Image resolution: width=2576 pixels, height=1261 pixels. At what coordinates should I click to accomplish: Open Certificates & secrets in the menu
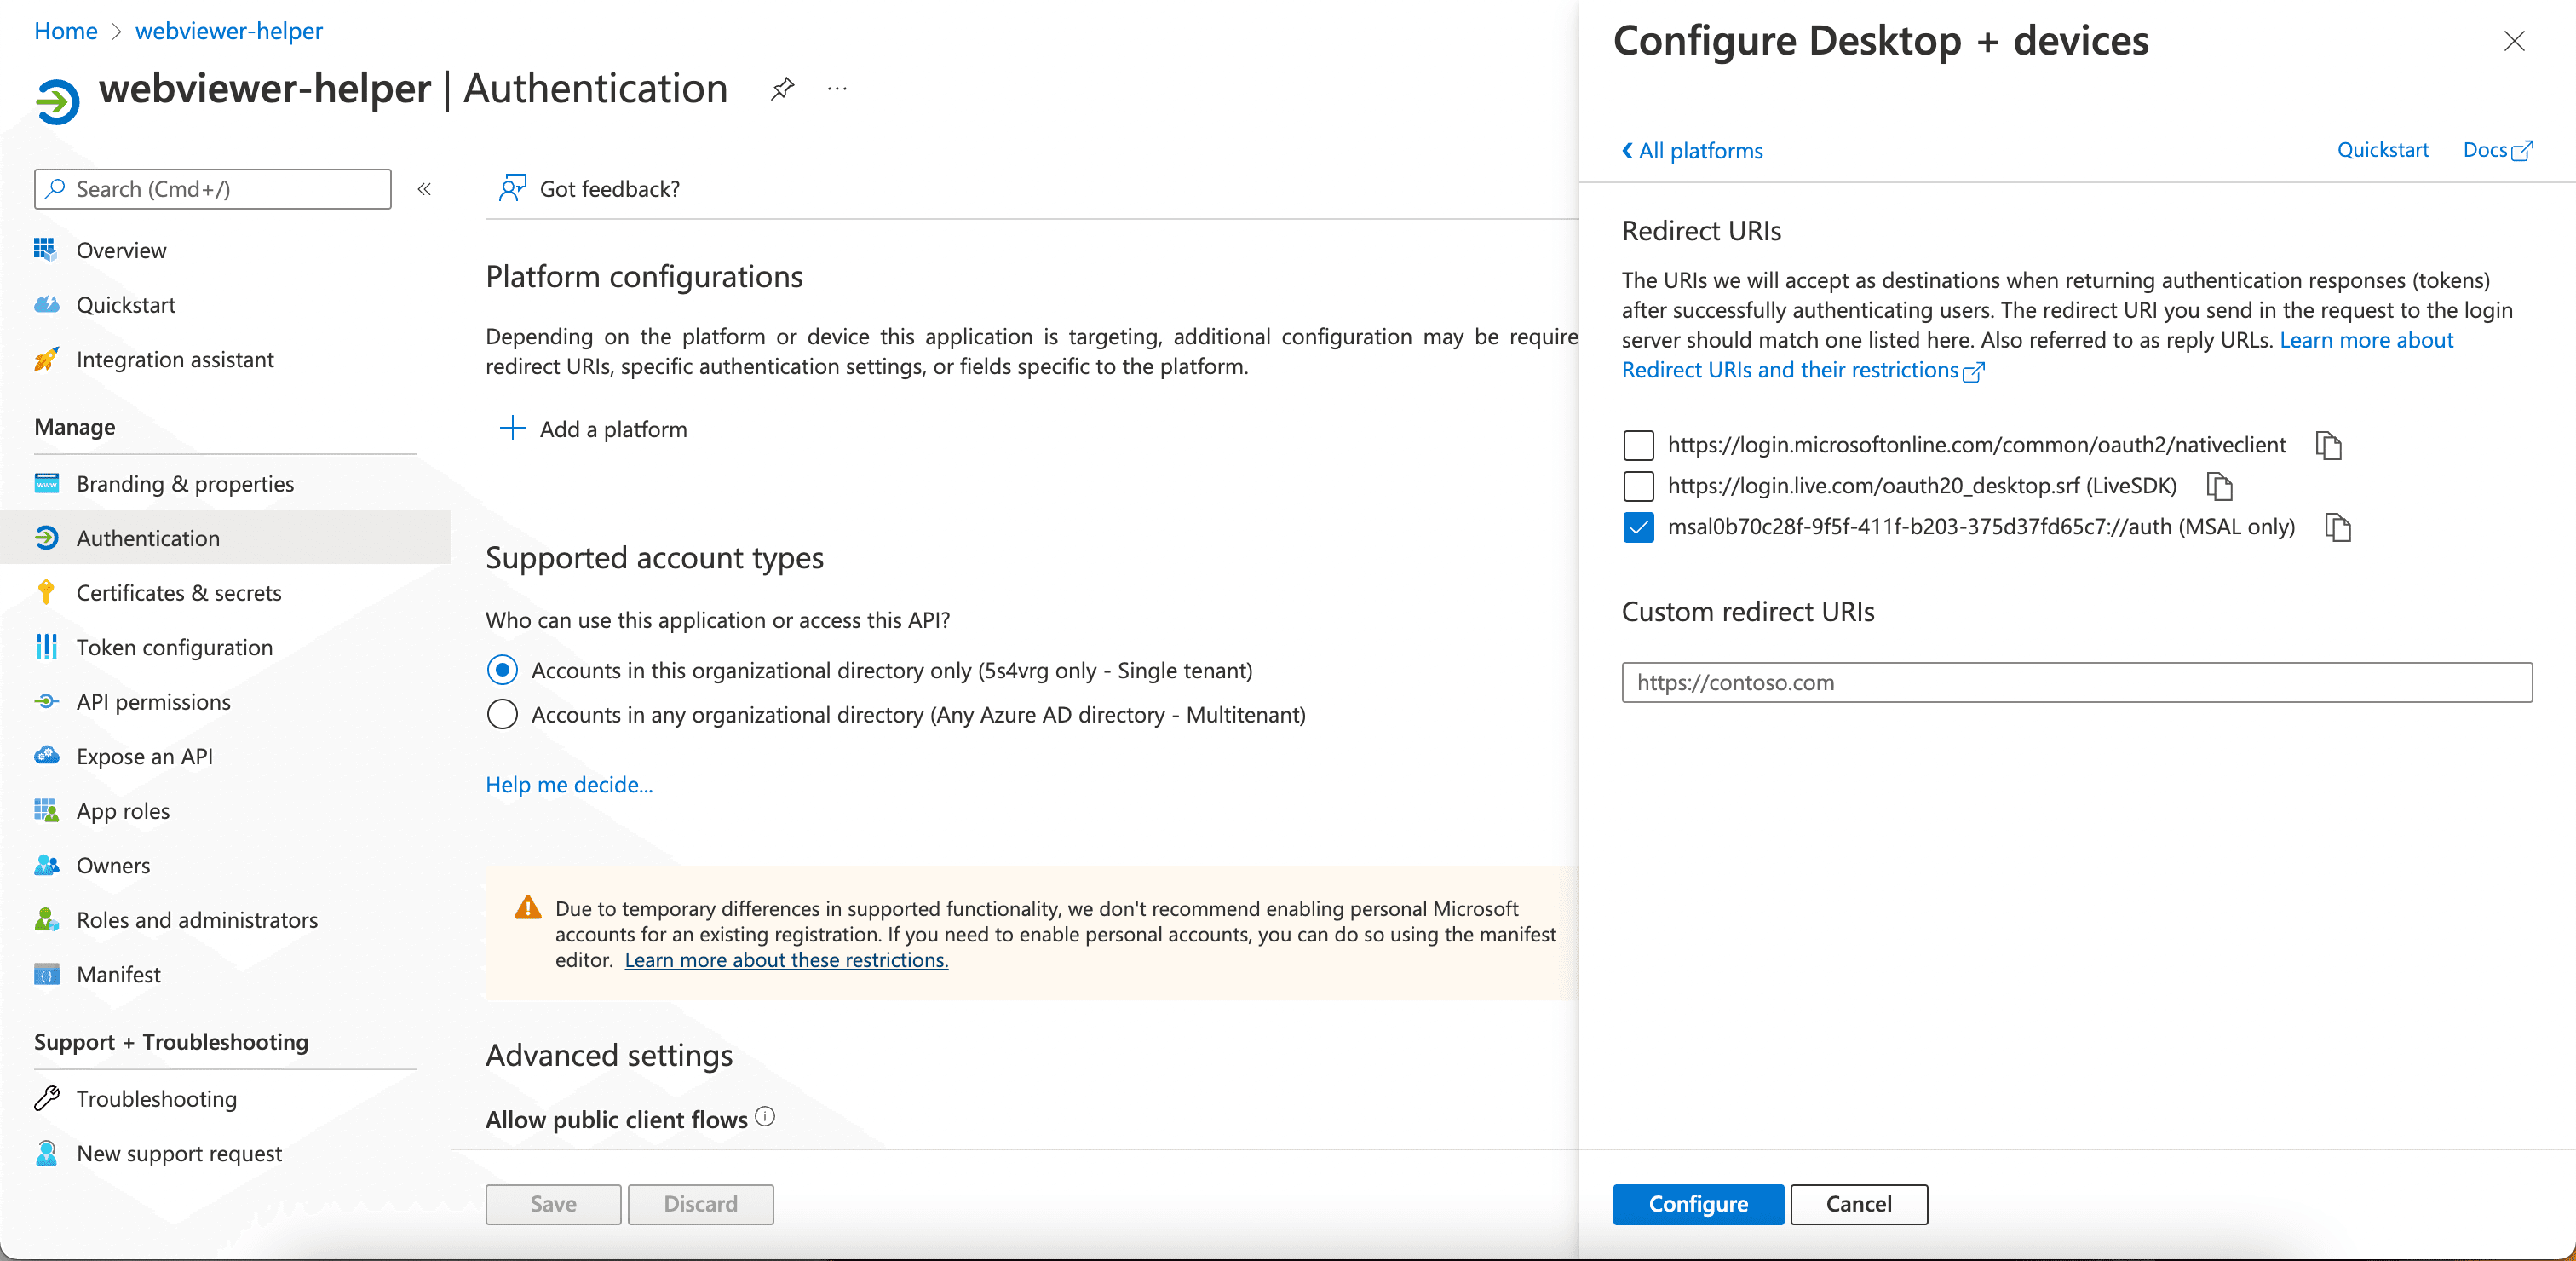tap(179, 593)
